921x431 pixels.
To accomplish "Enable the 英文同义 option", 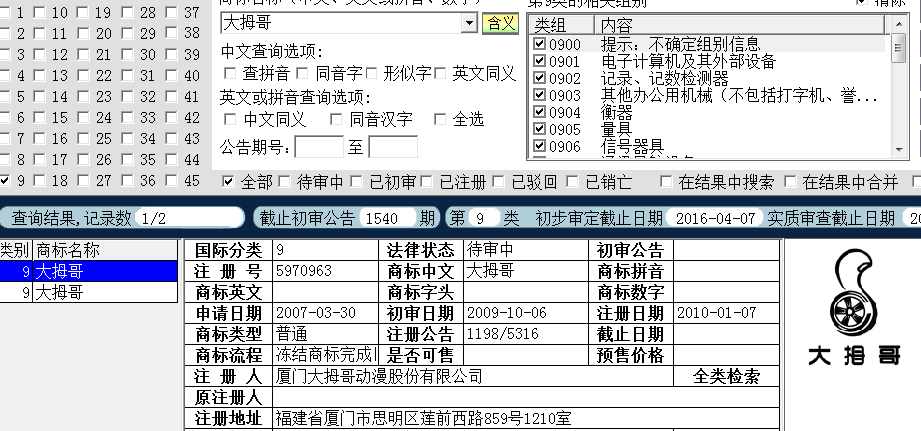I will click(441, 73).
